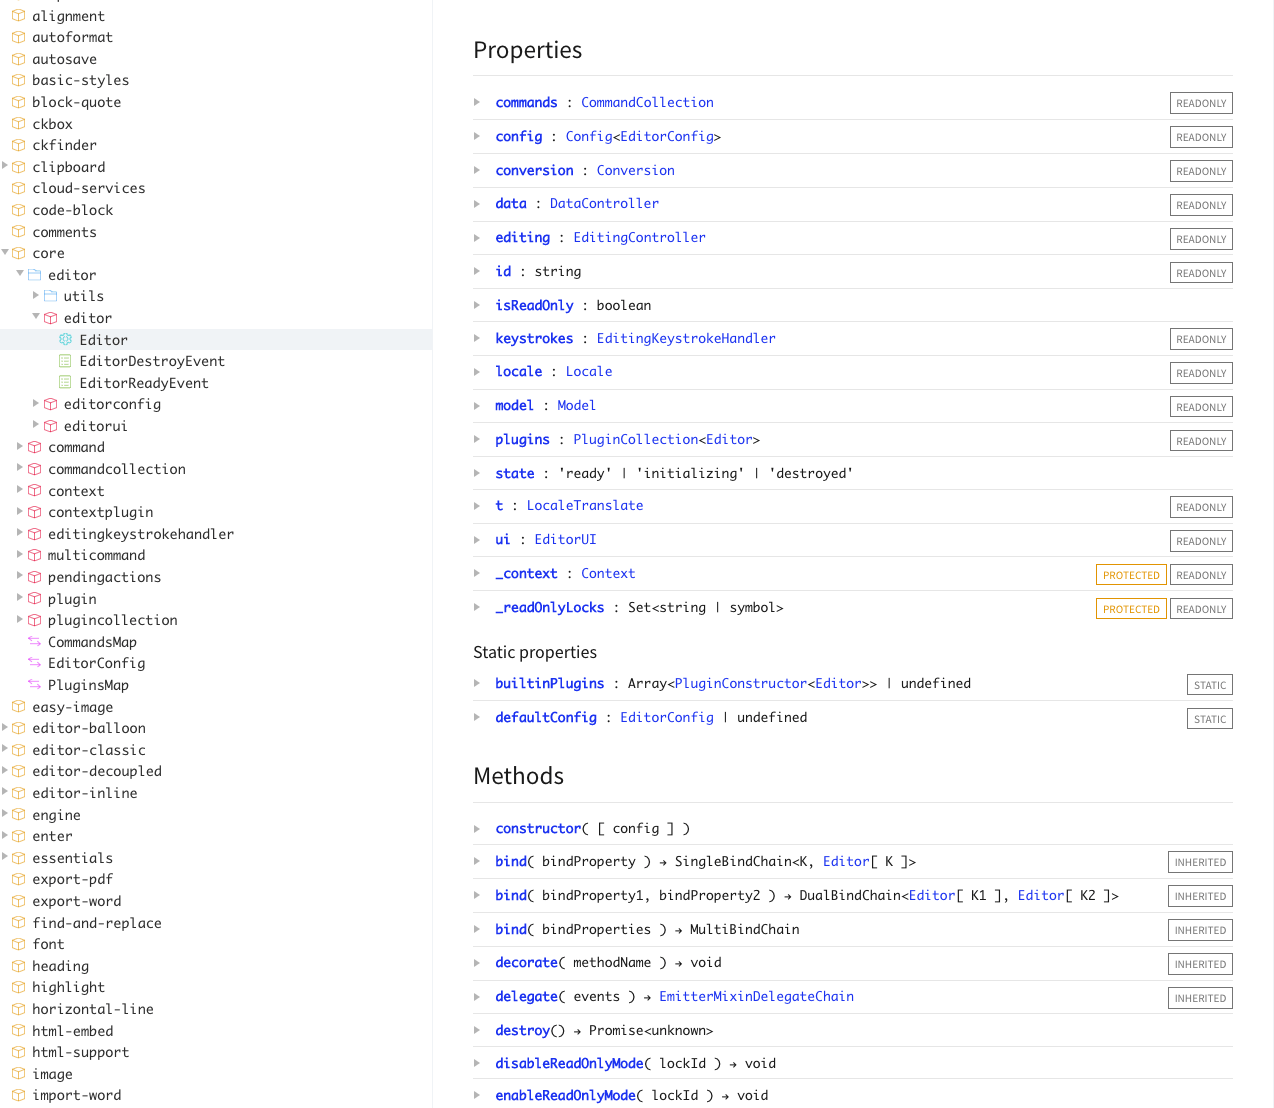Click the event icon beside EditorDestroyEvent
Screen dimensions: 1274x1108
coord(66,361)
